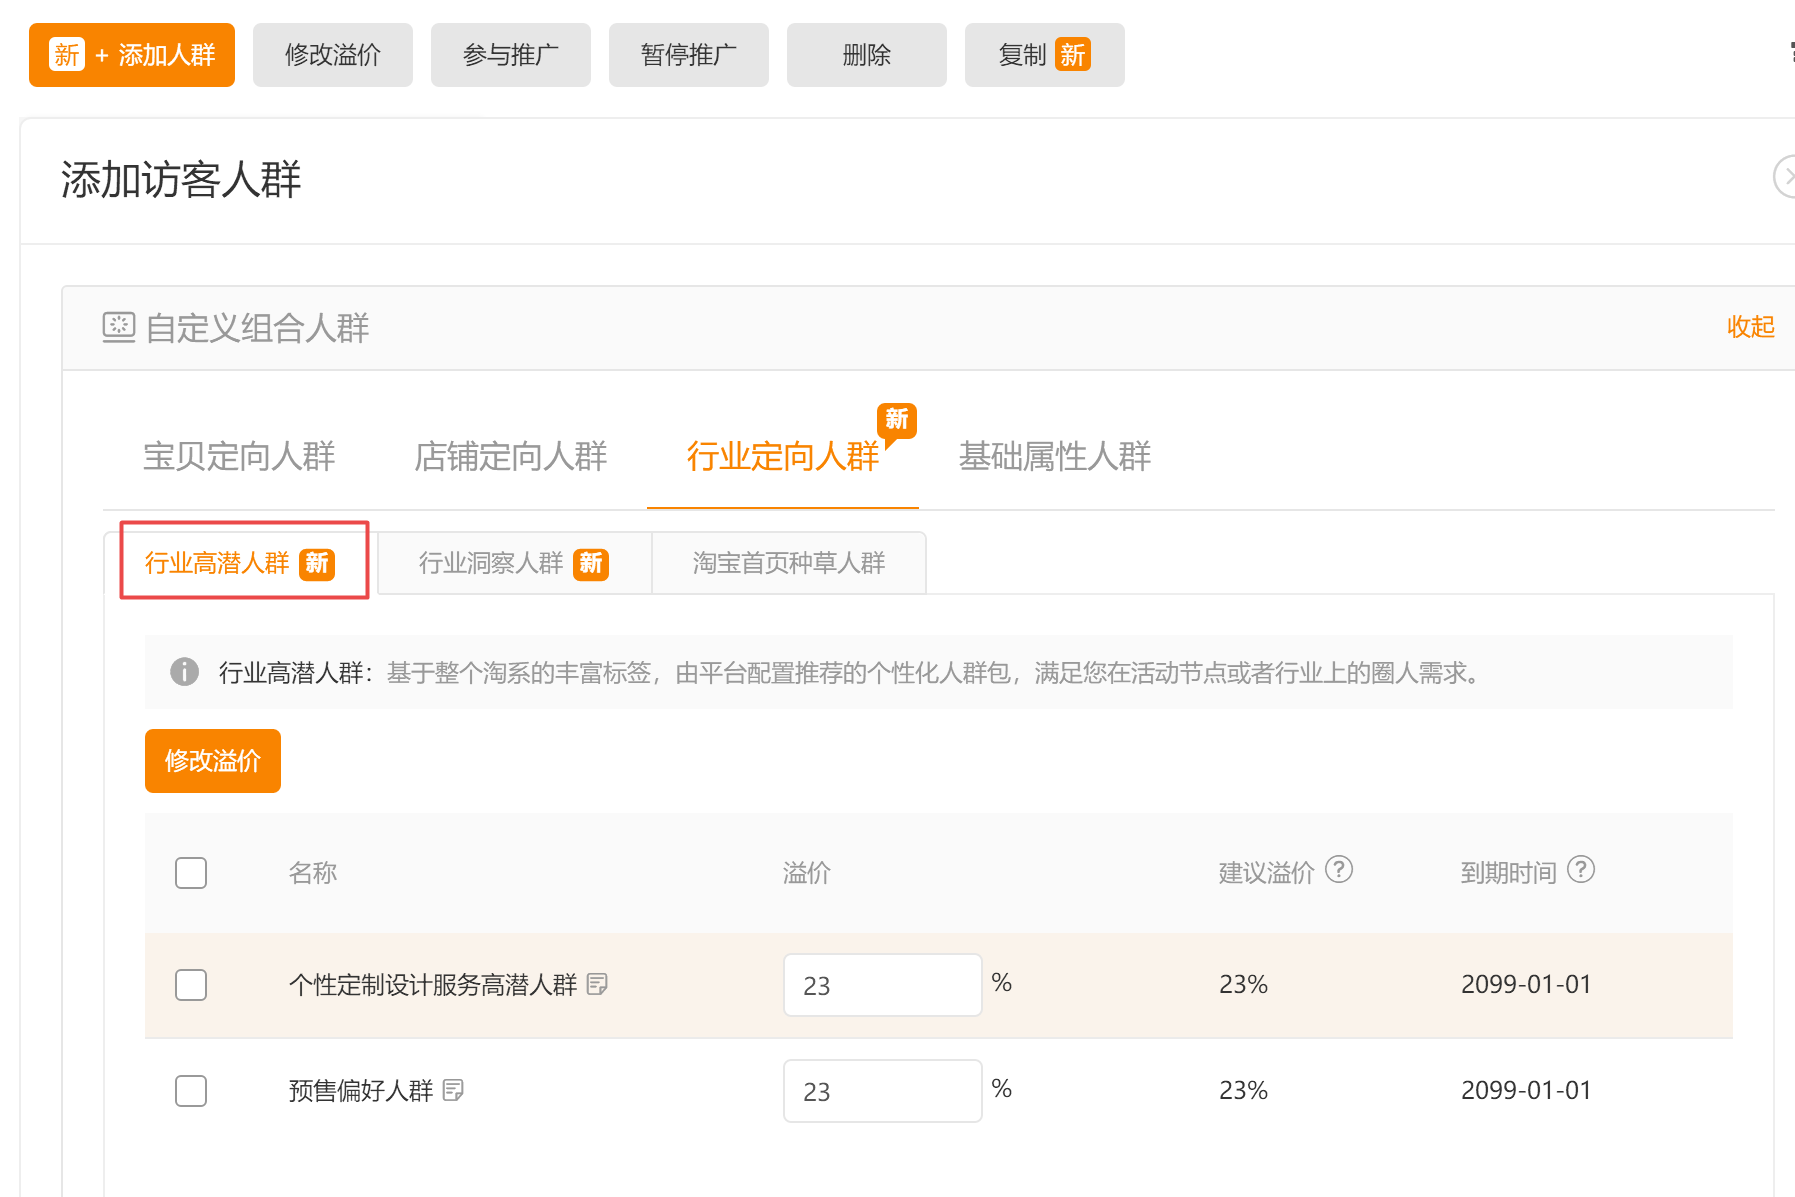The width and height of the screenshot is (1795, 1197).
Task: Check the 预售偏好人群 row checkbox
Action: 191,1091
